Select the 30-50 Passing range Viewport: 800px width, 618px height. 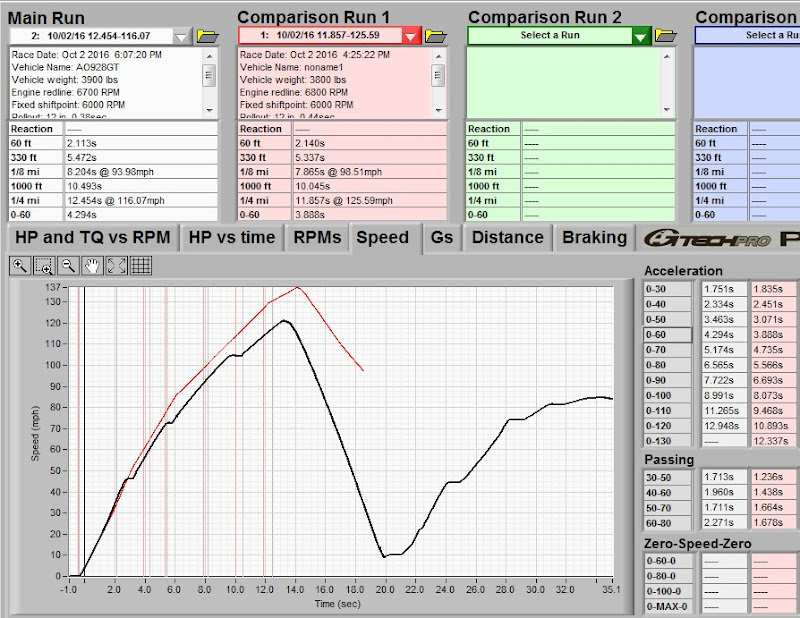[x=668, y=478]
